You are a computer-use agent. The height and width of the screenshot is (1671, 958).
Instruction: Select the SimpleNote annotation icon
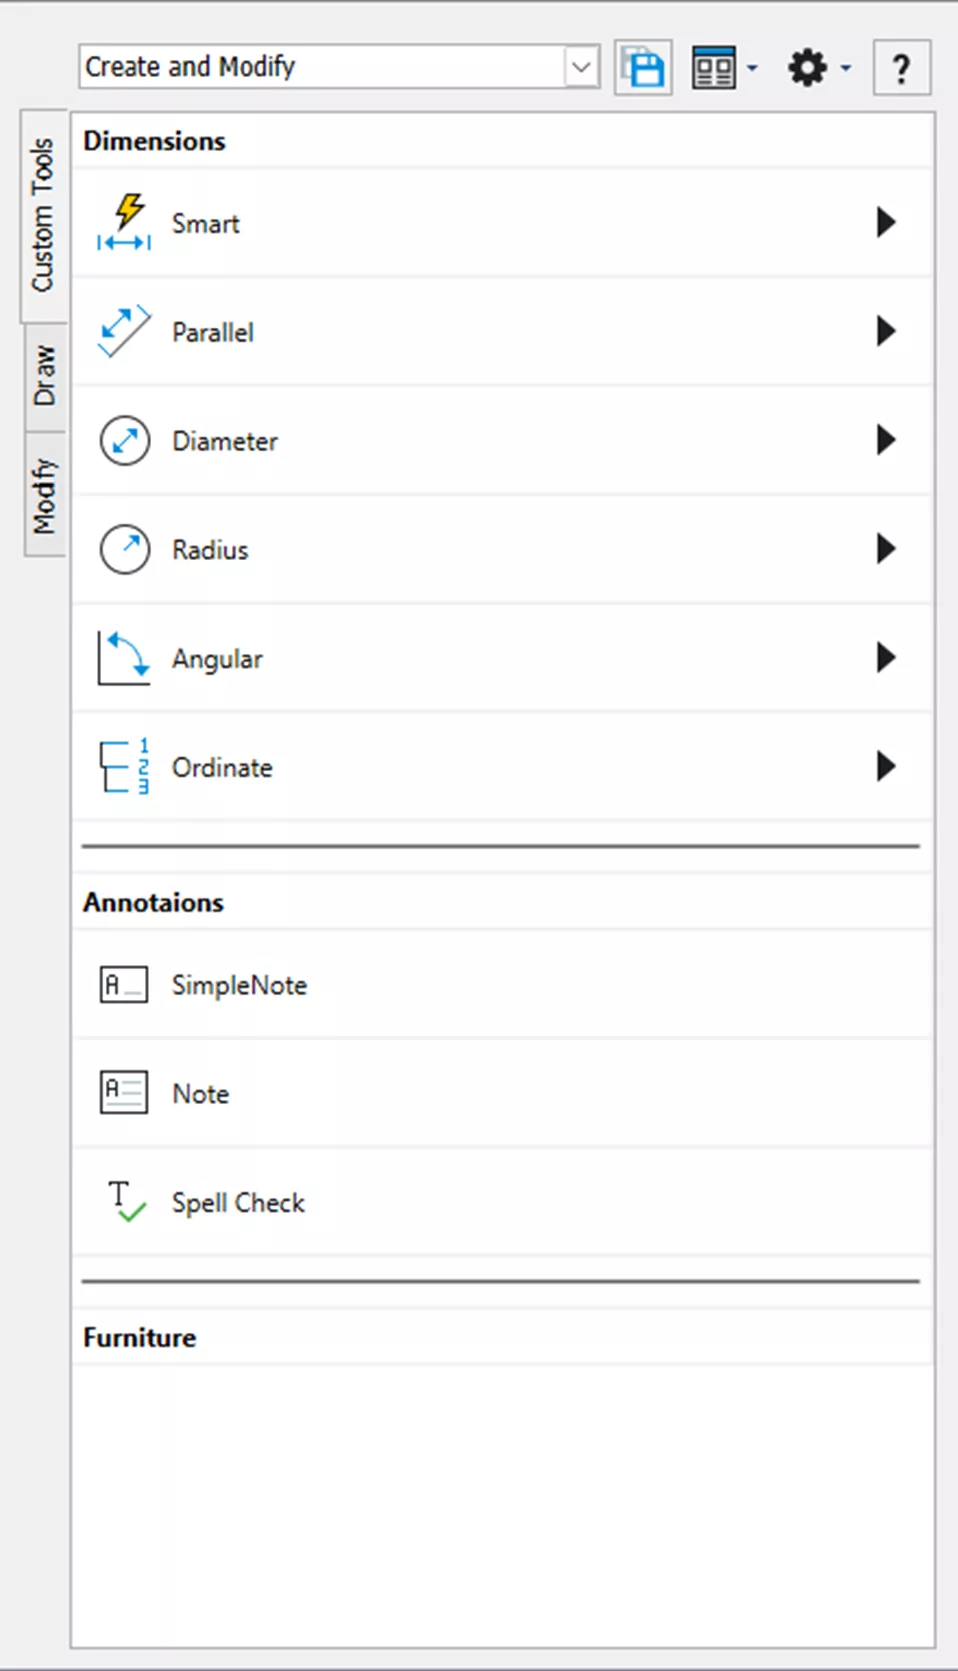124,985
